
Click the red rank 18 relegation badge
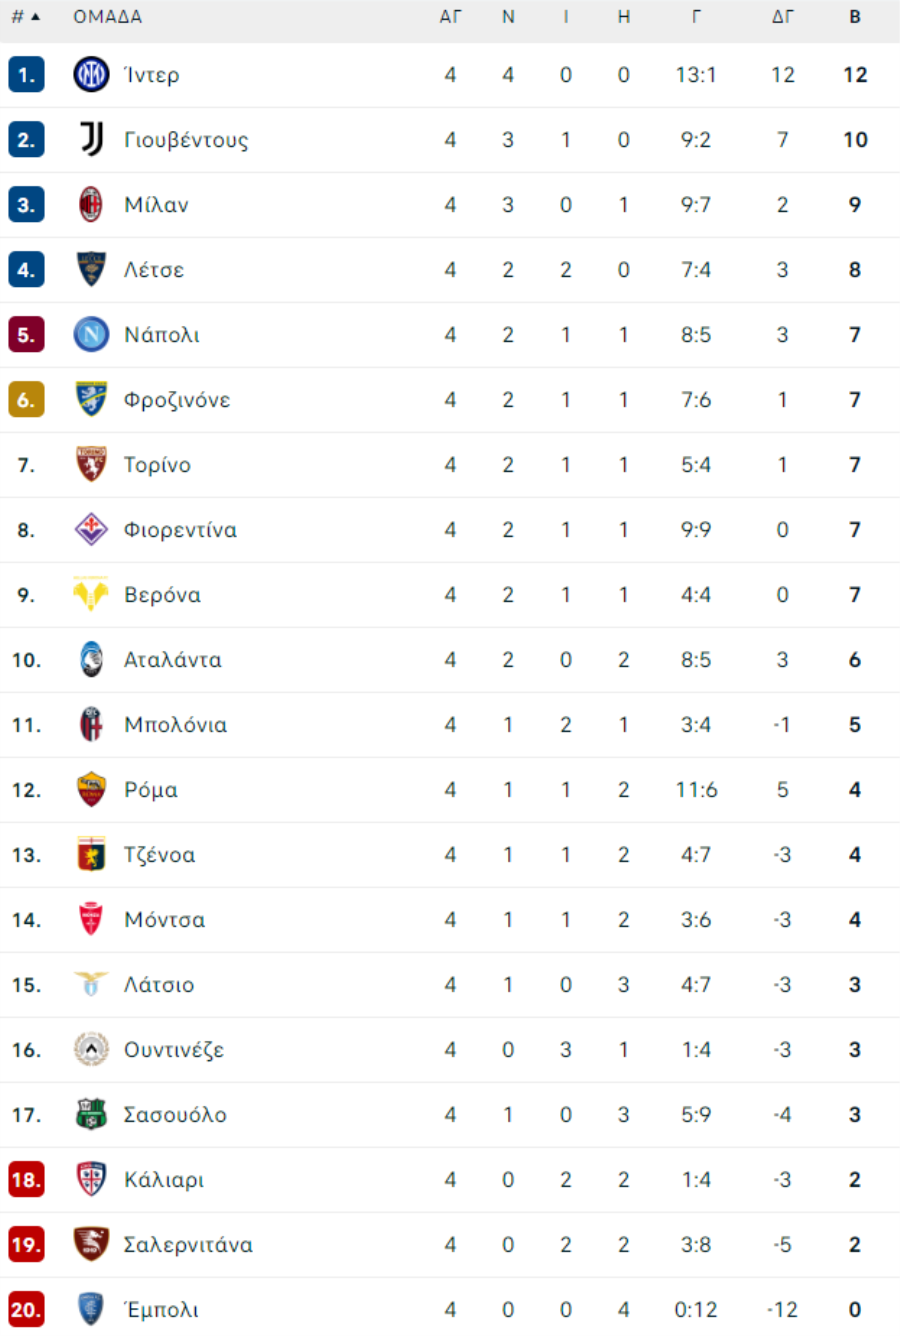click(26, 1179)
